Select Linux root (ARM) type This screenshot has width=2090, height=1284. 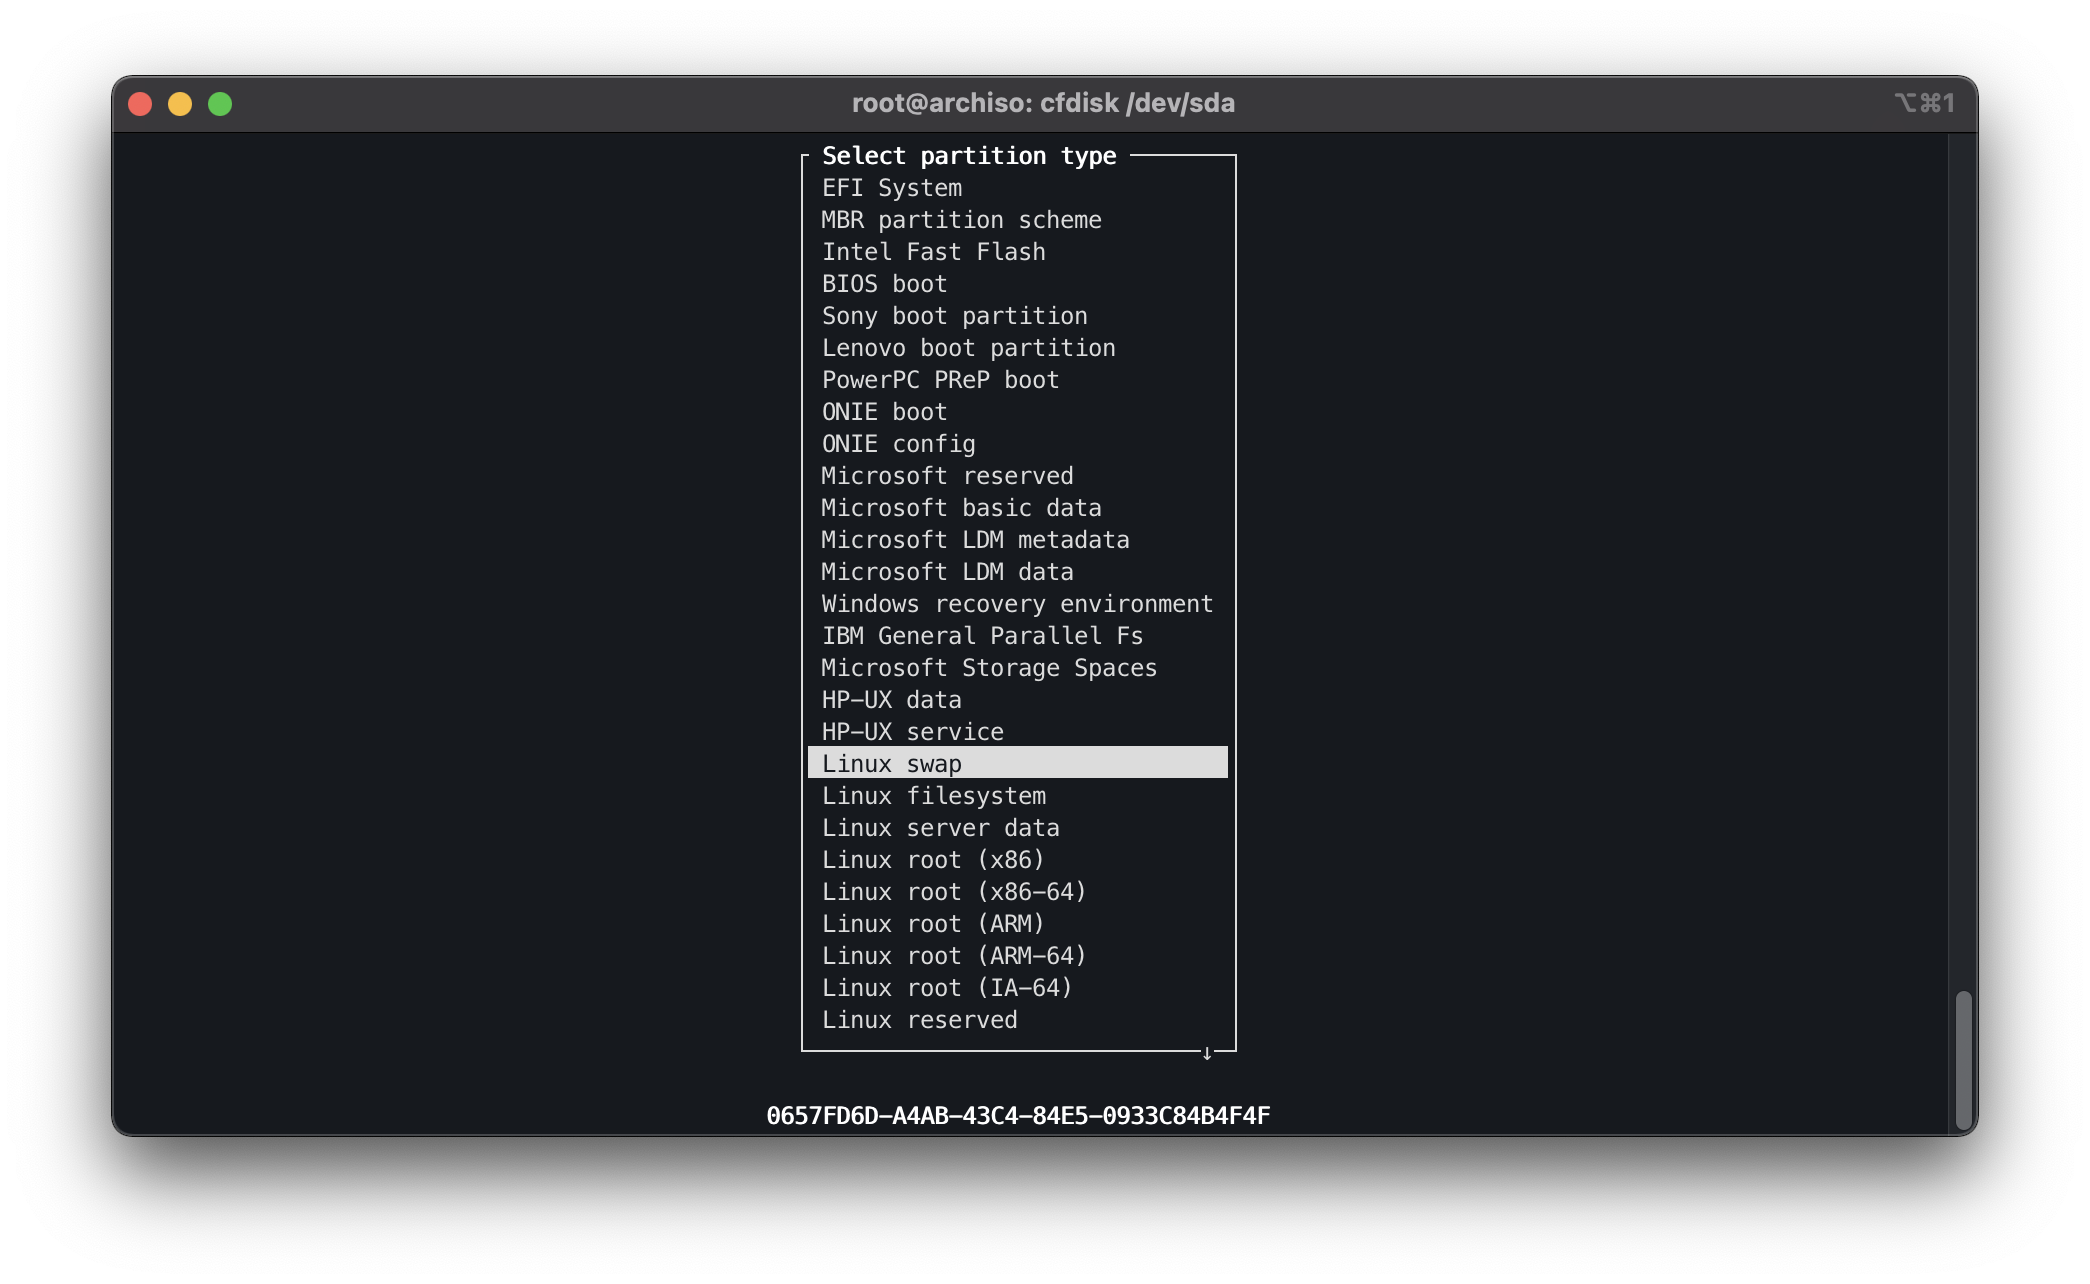click(x=934, y=924)
